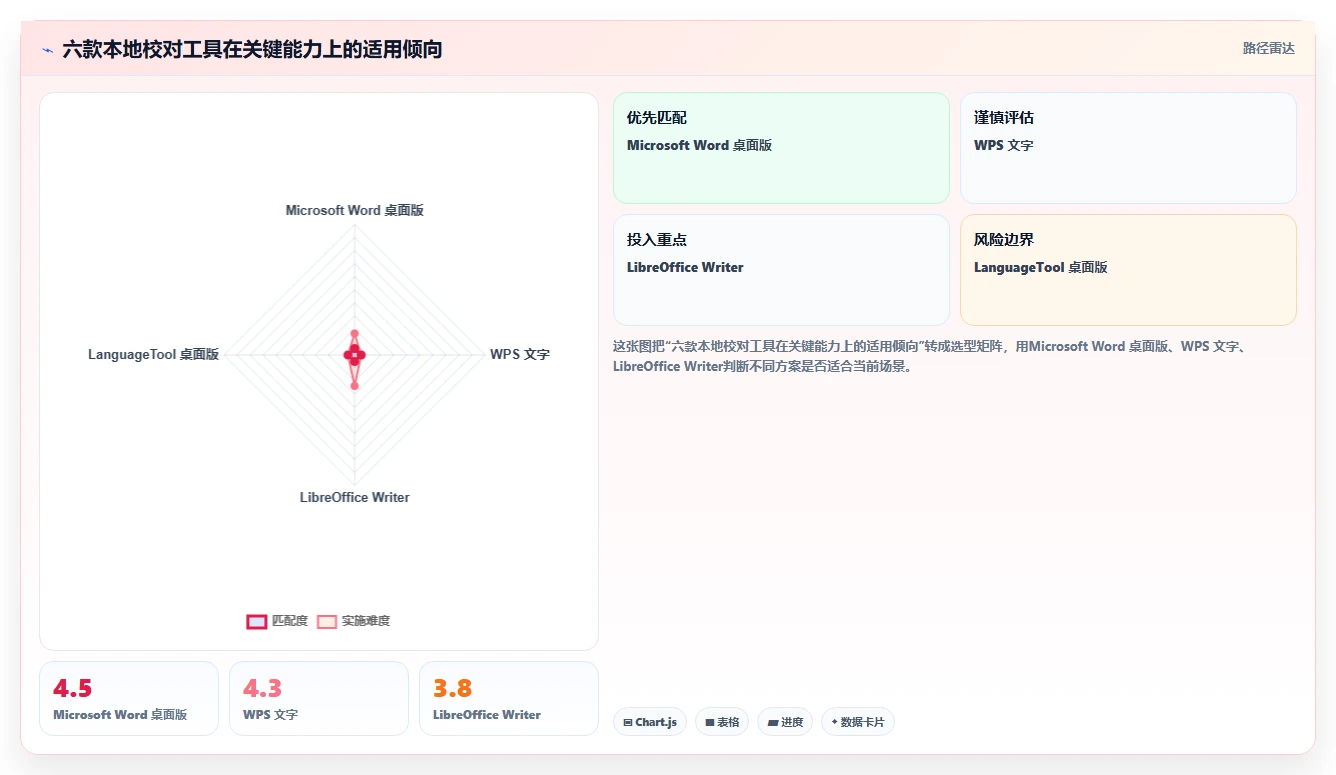Select the 表格 tag chip
Viewport: 1336px width, 775px height.
pyautogui.click(x=722, y=722)
